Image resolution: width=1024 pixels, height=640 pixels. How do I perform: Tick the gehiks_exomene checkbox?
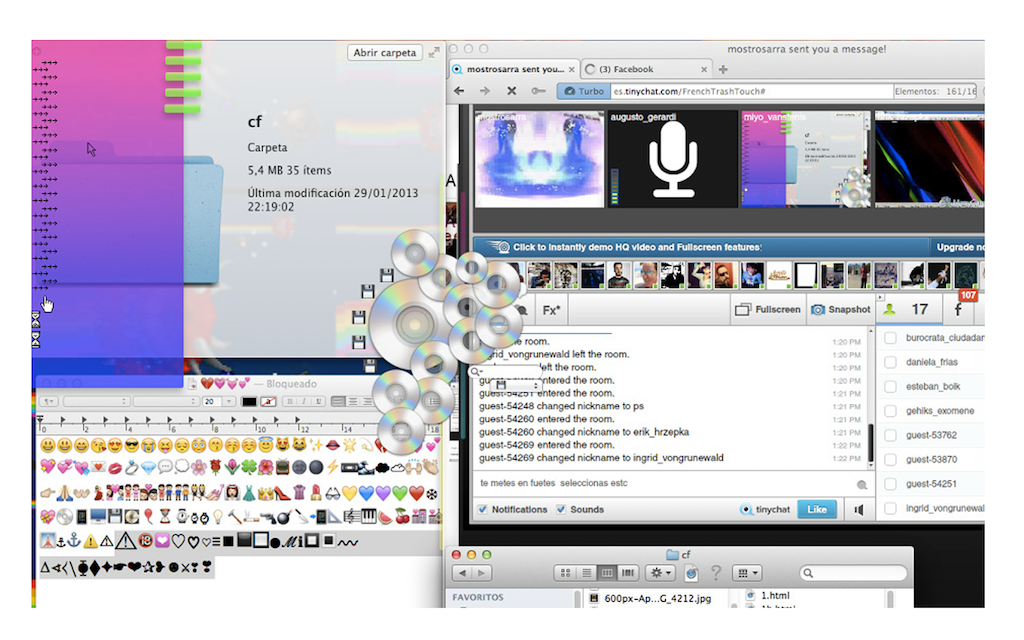coord(890,411)
